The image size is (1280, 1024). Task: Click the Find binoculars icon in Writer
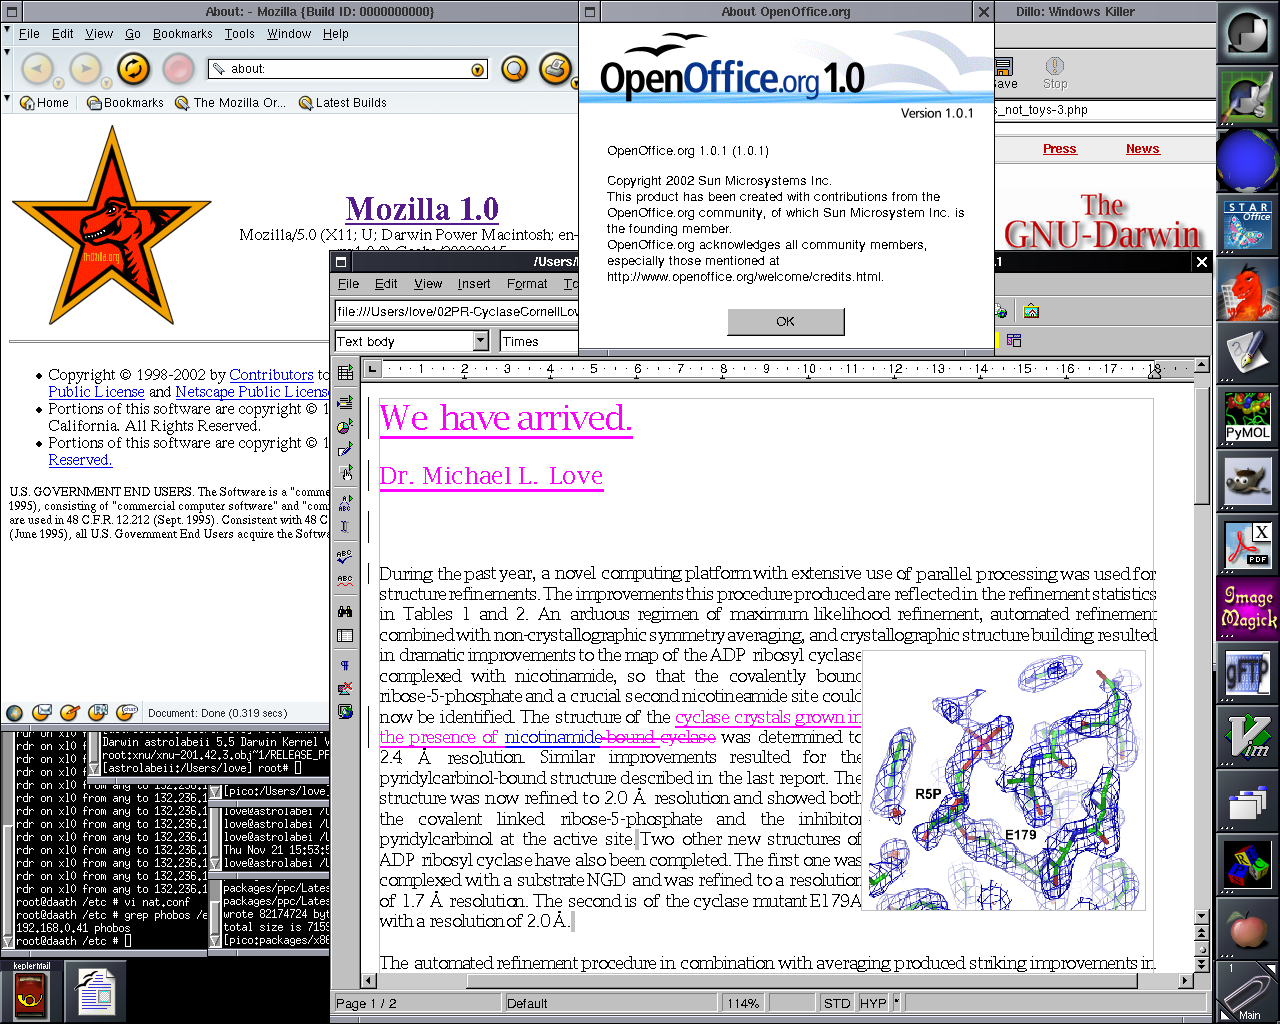tap(345, 611)
